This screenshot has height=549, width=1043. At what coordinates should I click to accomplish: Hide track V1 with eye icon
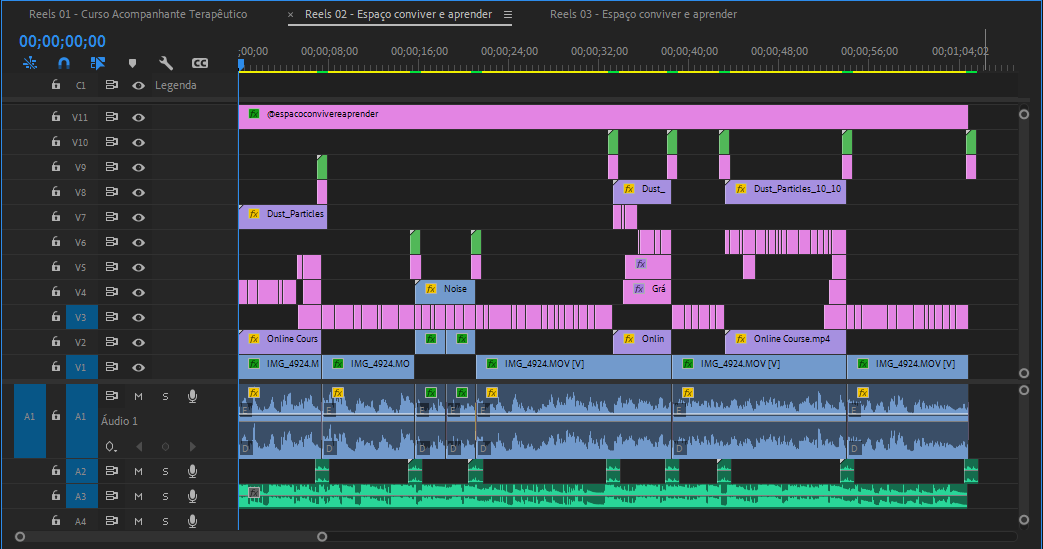tap(138, 367)
